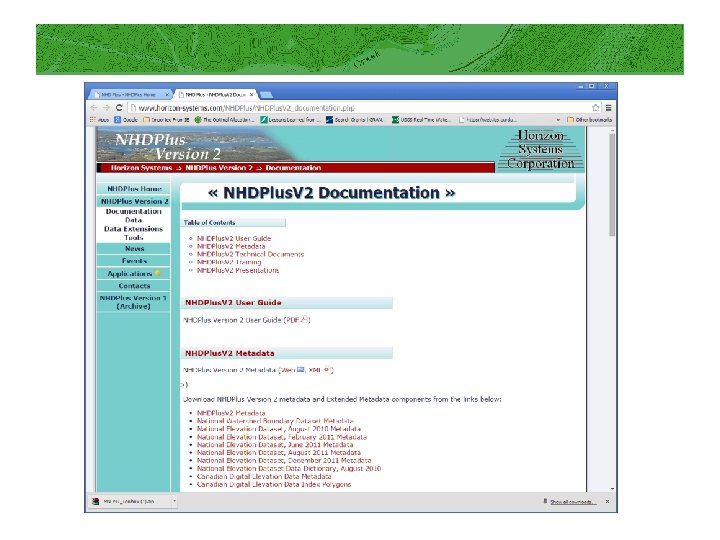
Task: Click the page vertical scrollbar thumb
Action: pos(612,185)
